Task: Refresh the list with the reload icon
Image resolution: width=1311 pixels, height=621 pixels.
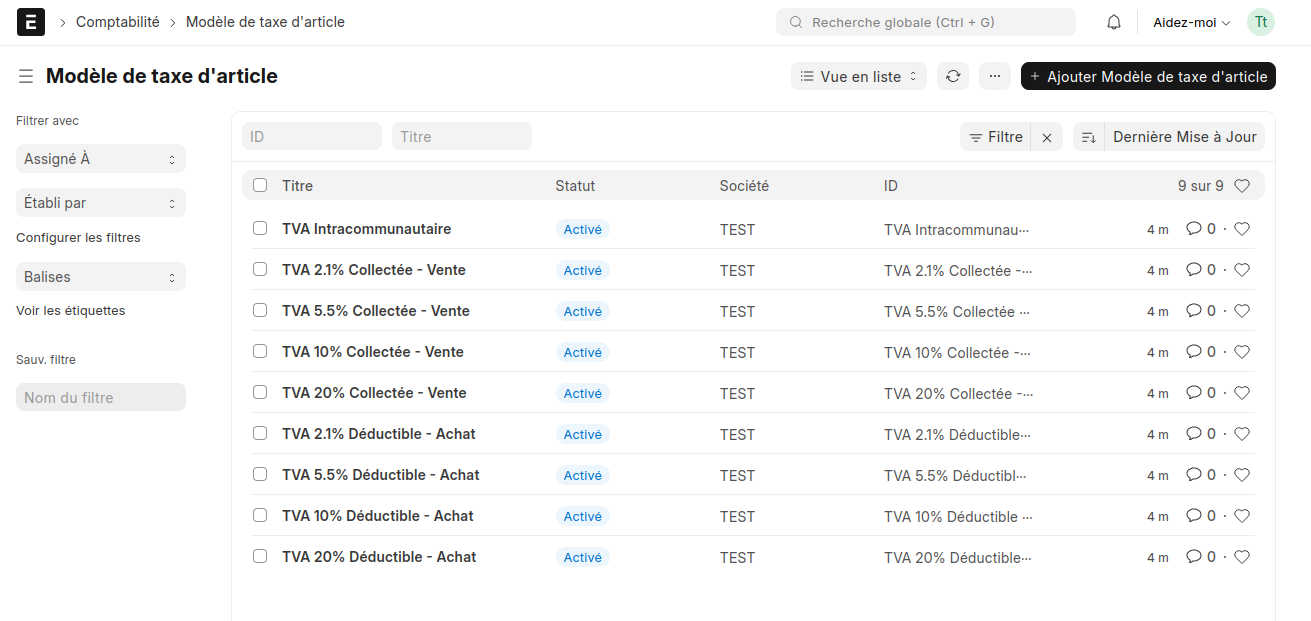Action: point(953,76)
